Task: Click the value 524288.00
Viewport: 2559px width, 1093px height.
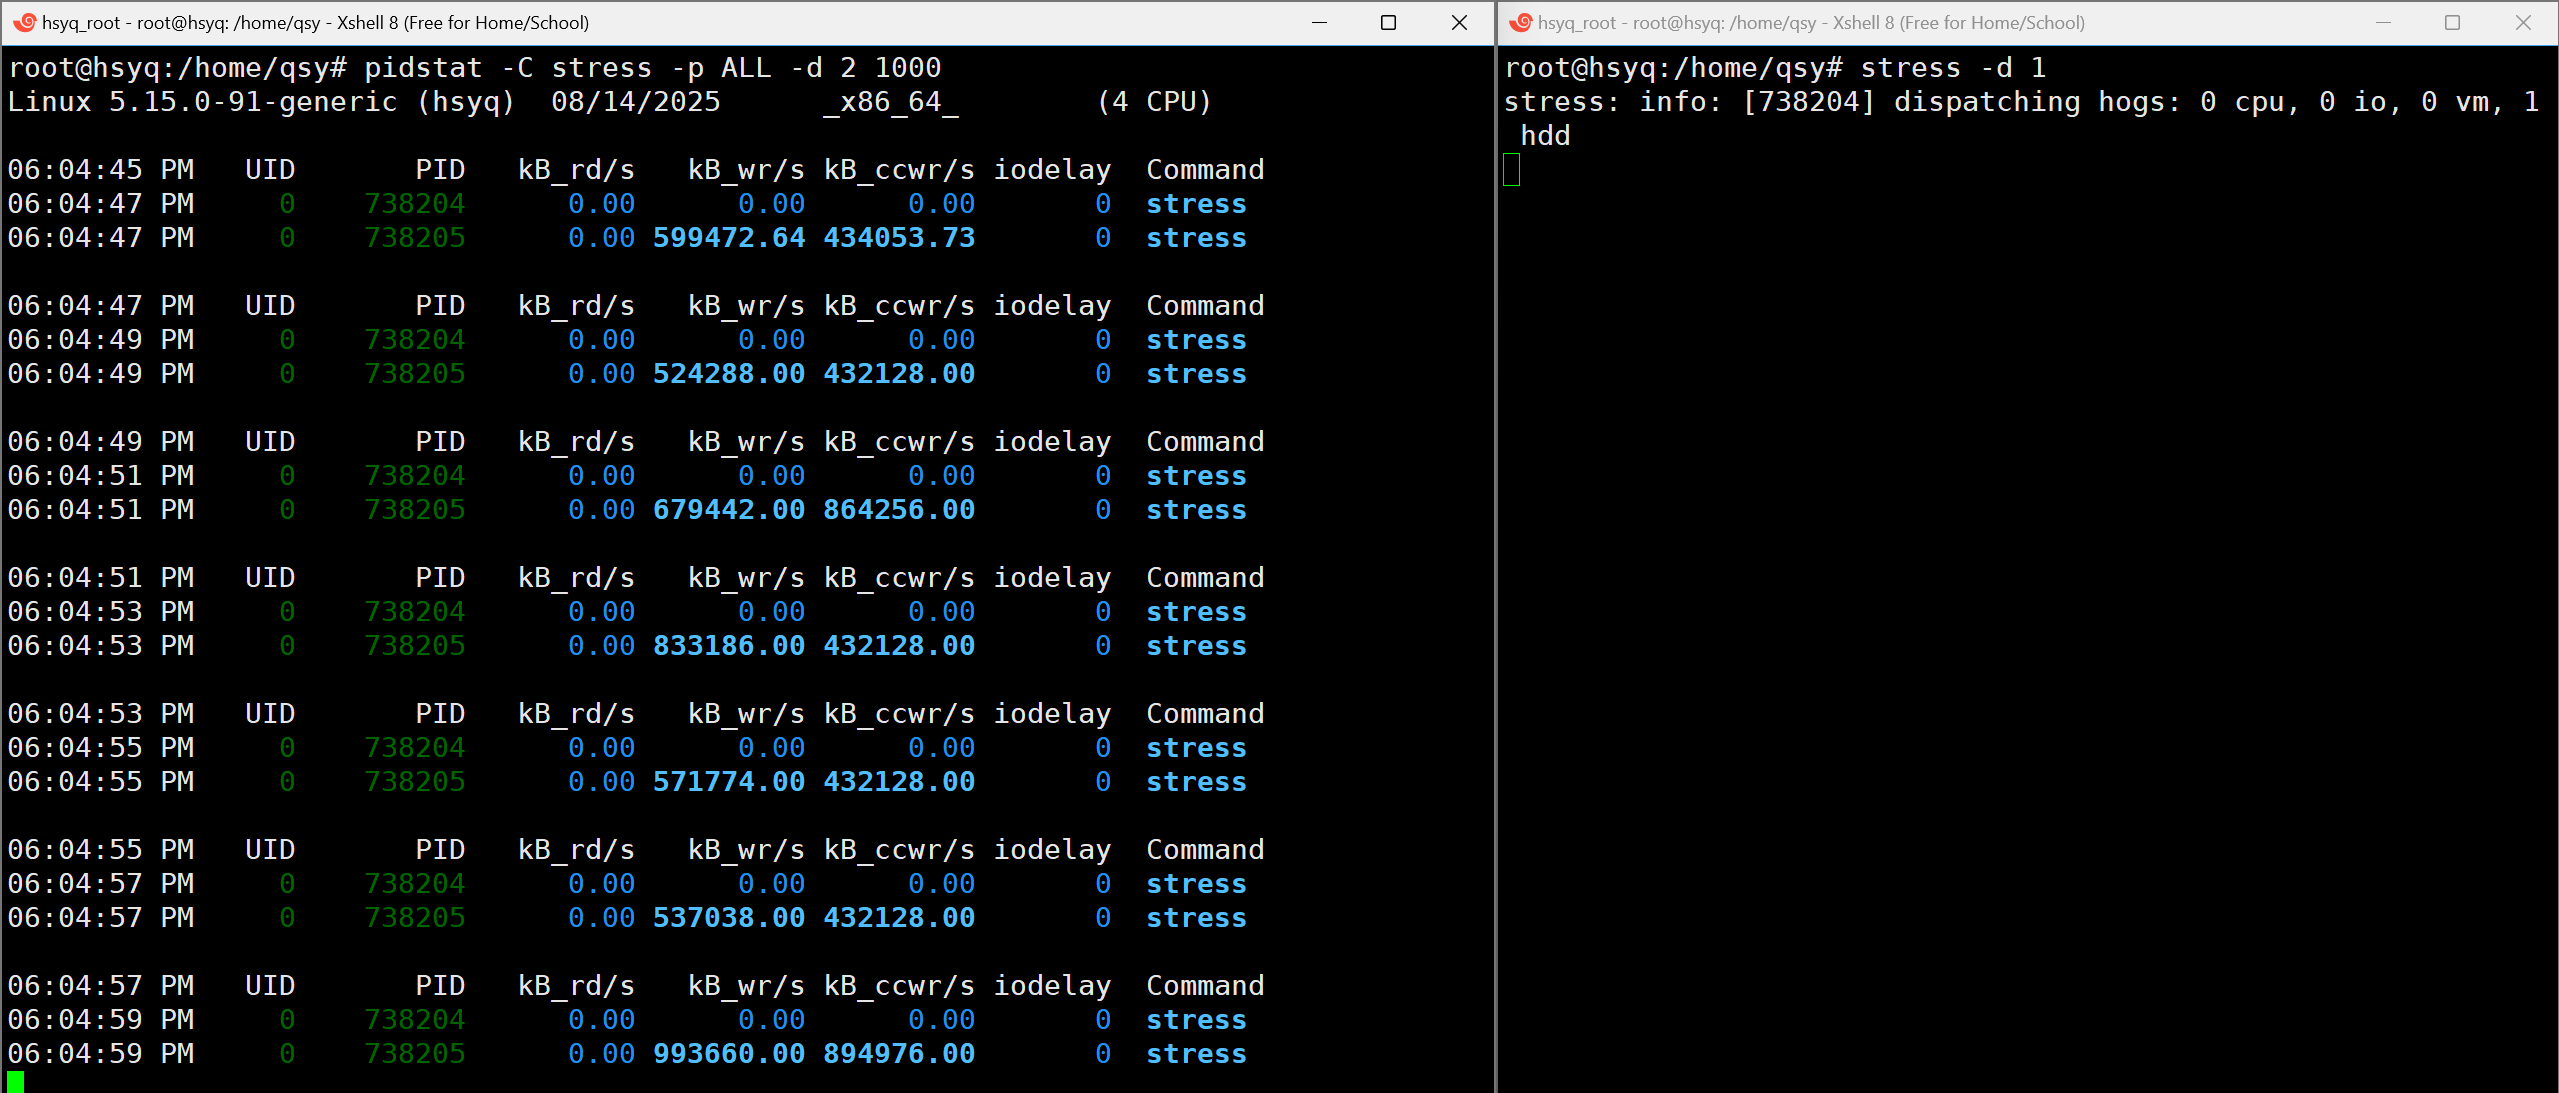Action: click(729, 374)
